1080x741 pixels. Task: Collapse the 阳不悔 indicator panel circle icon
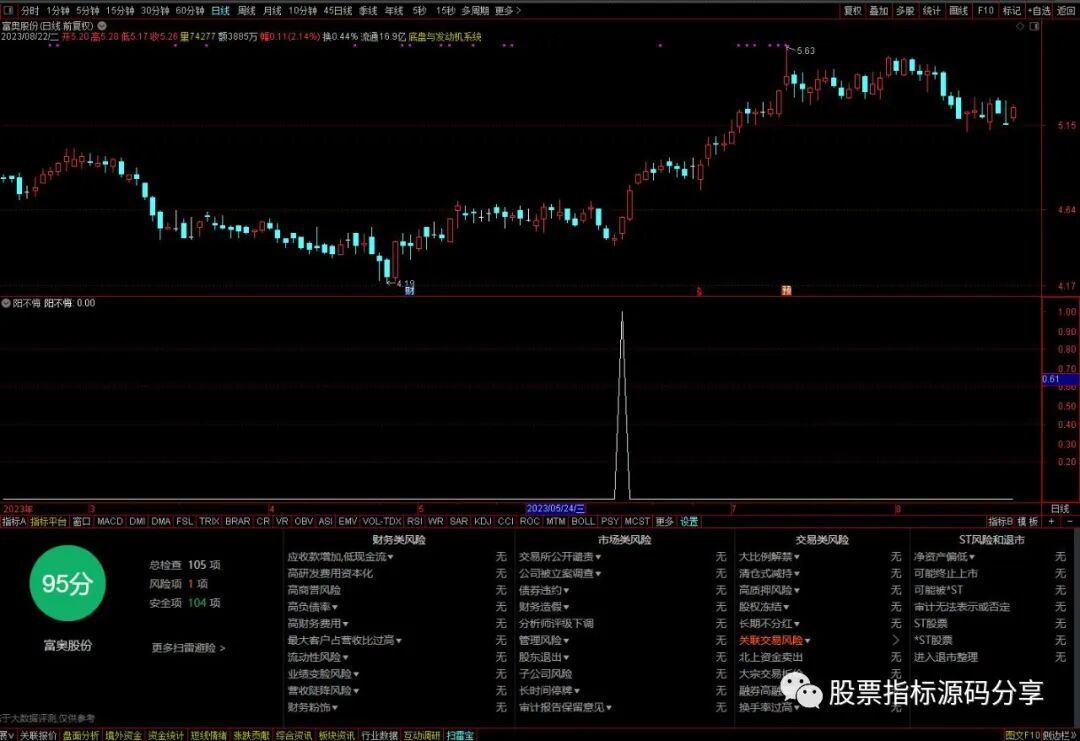coord(6,303)
